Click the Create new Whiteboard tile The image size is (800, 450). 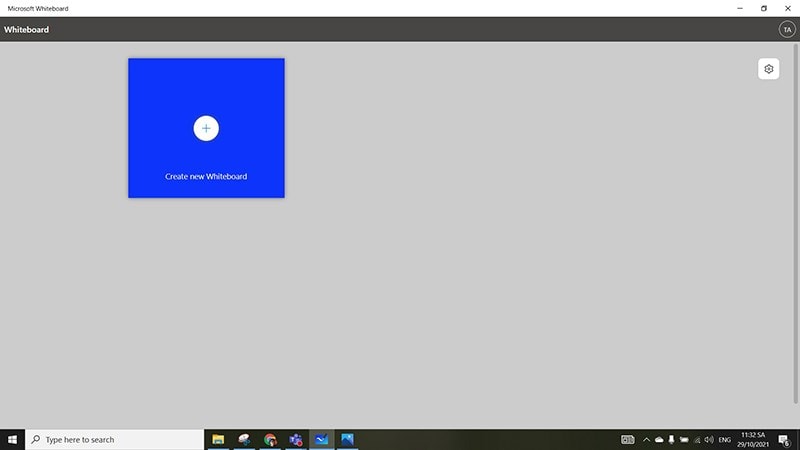[206, 128]
